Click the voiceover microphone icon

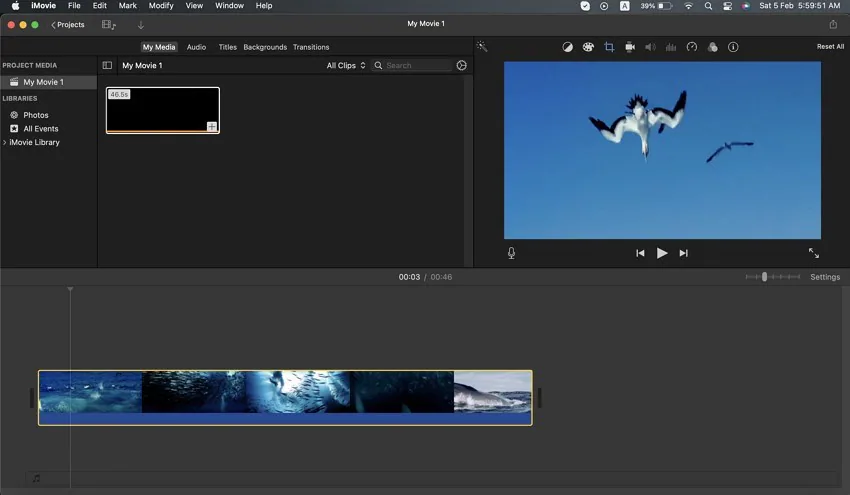[x=511, y=253]
